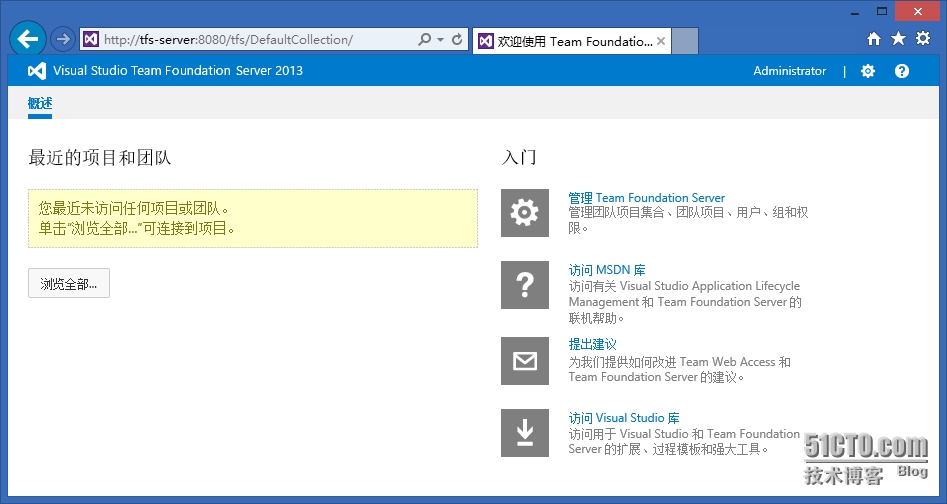Click the 最近的项目和团队 heading
This screenshot has height=504, width=947.
100,158
